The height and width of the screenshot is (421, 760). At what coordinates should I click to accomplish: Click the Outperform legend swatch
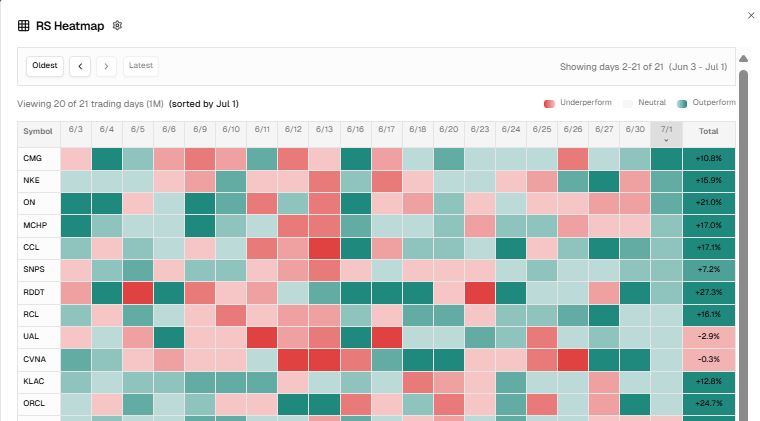point(682,104)
